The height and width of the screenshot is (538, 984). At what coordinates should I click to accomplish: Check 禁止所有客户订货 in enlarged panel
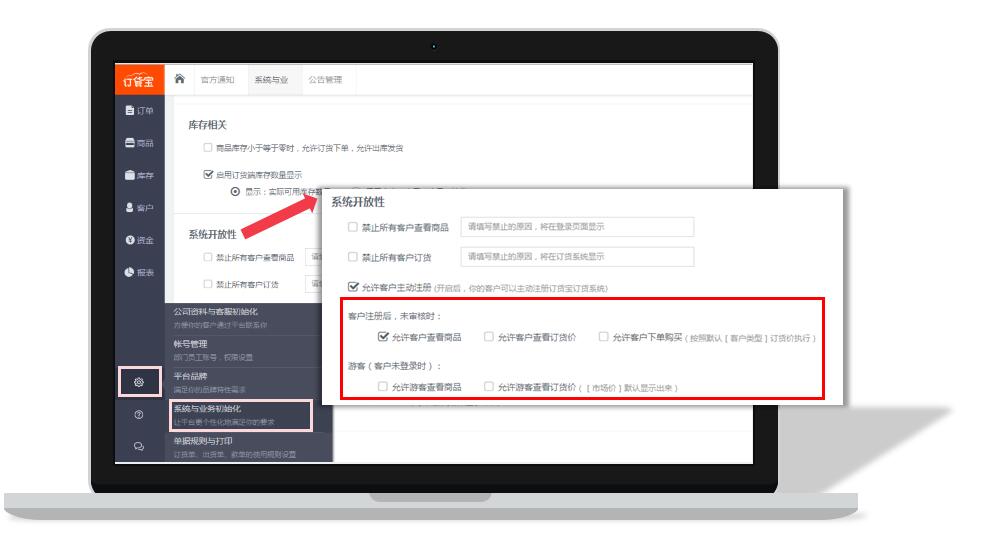pyautogui.click(x=353, y=257)
